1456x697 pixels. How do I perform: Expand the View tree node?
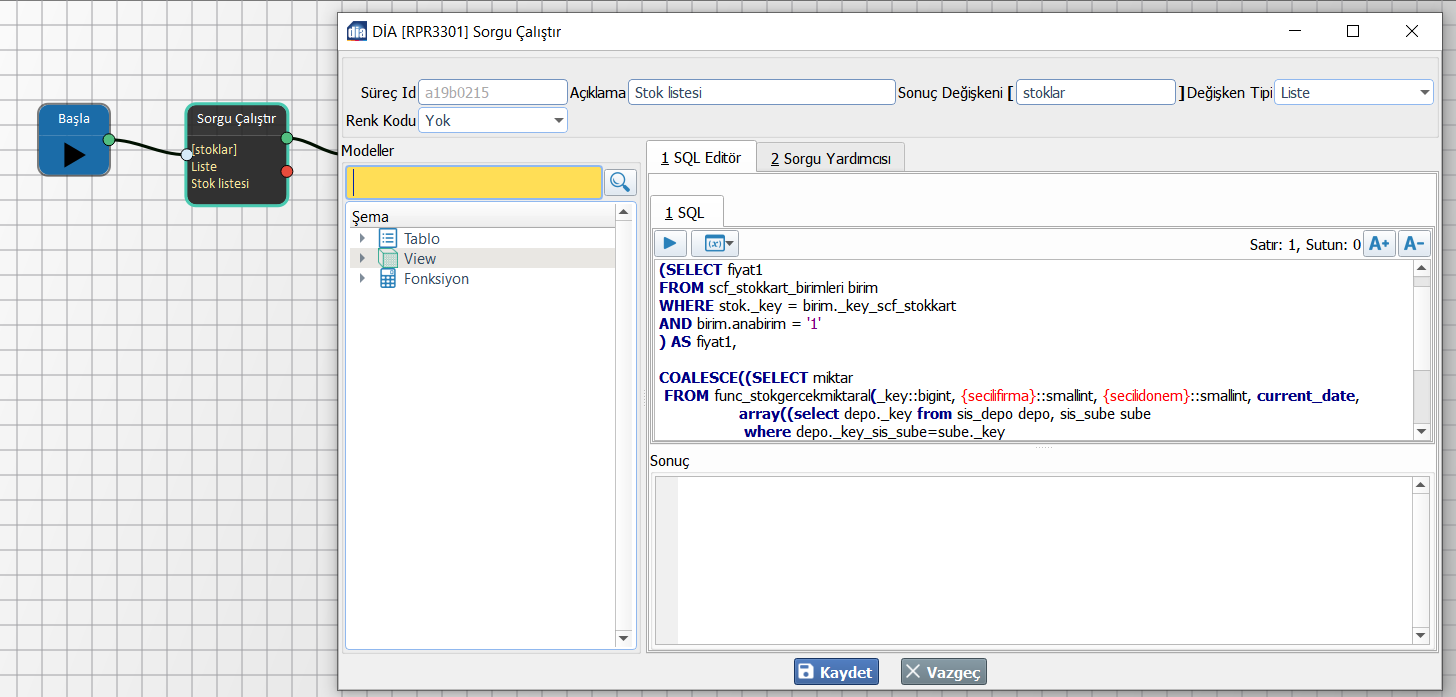pos(362,258)
